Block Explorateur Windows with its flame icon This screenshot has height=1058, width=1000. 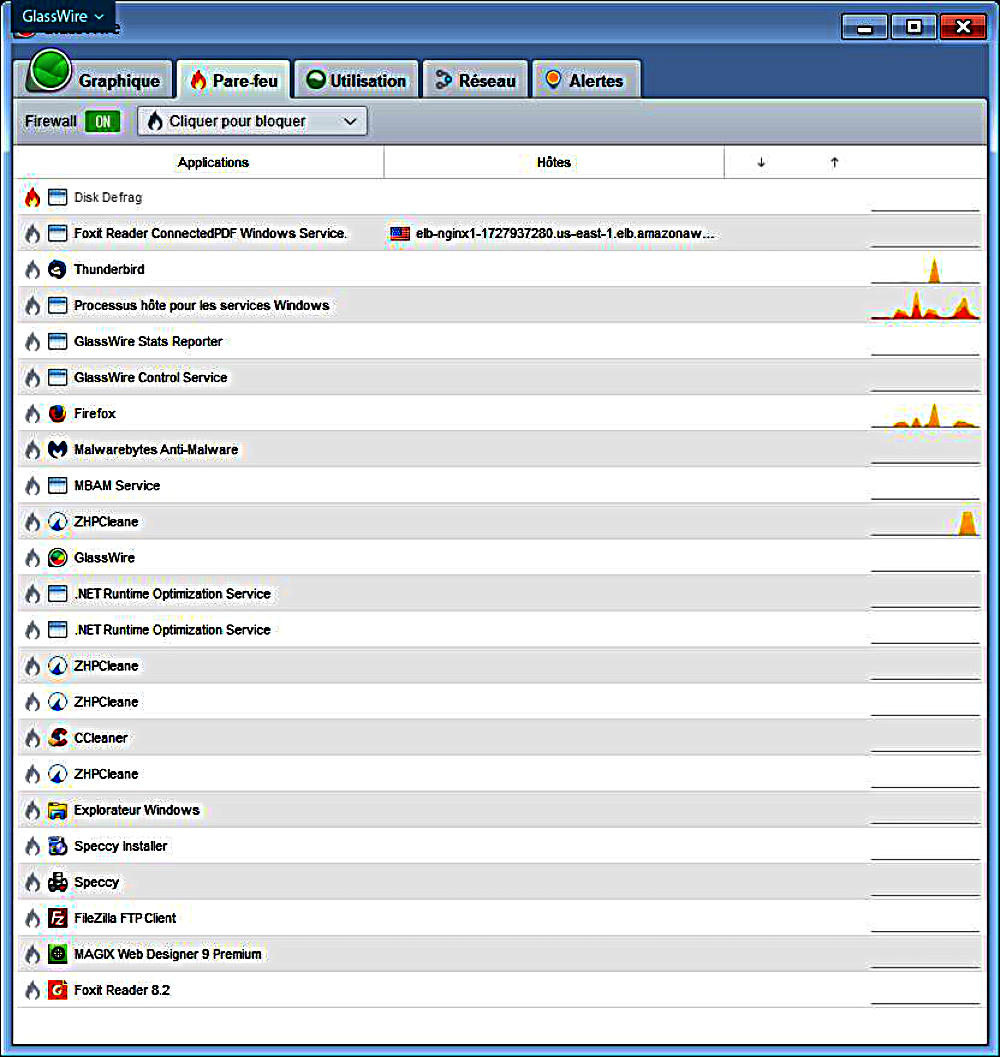pyautogui.click(x=32, y=810)
